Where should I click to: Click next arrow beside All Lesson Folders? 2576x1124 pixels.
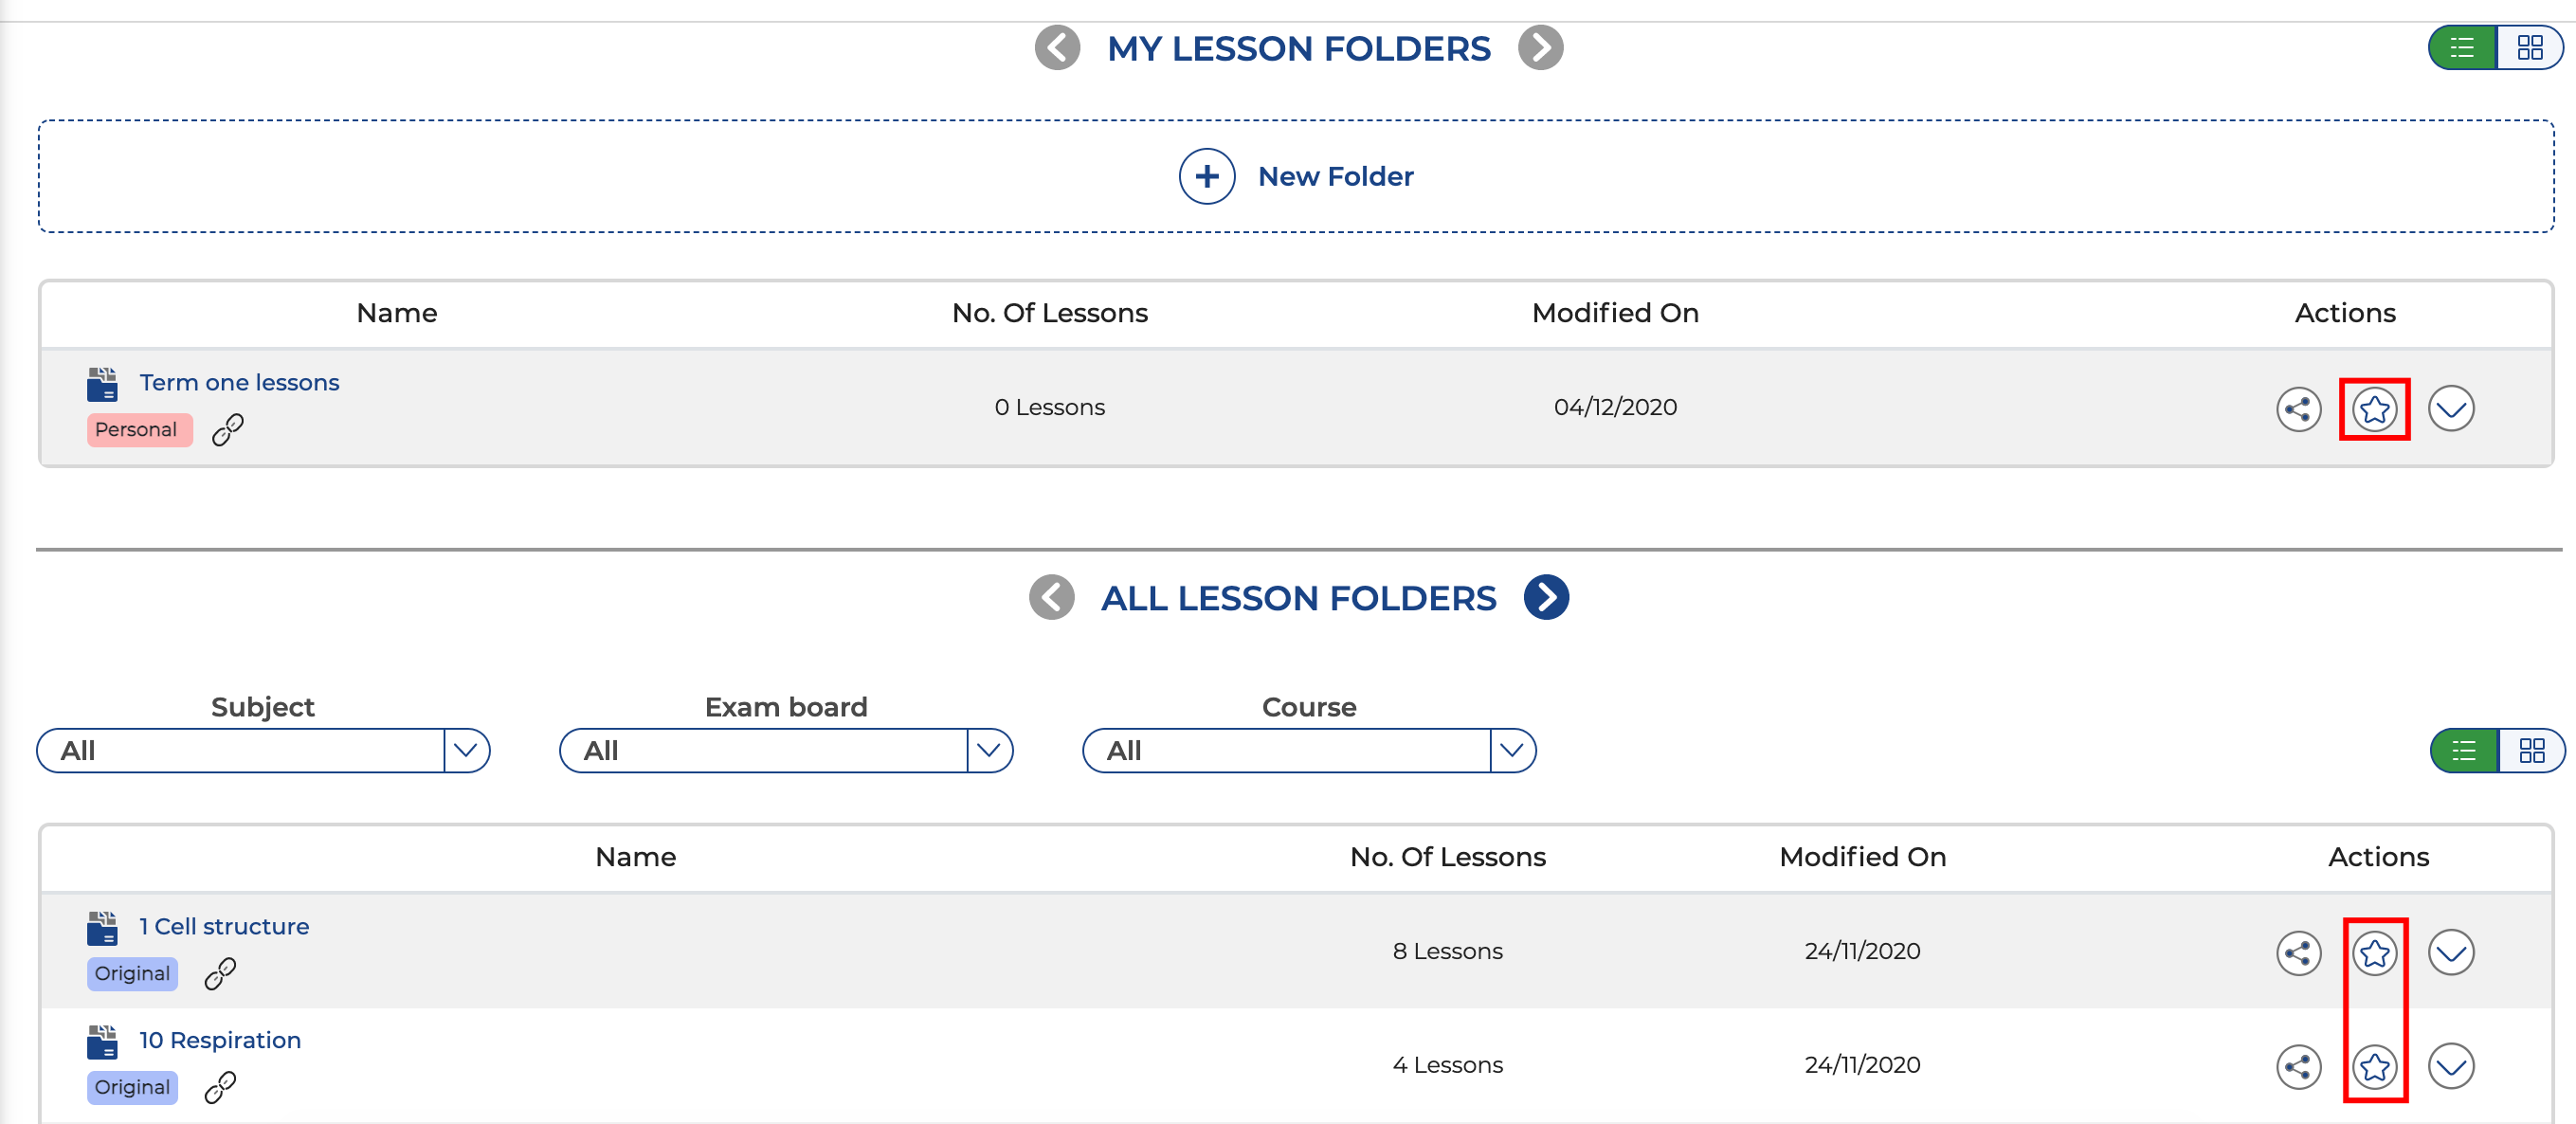point(1546,598)
